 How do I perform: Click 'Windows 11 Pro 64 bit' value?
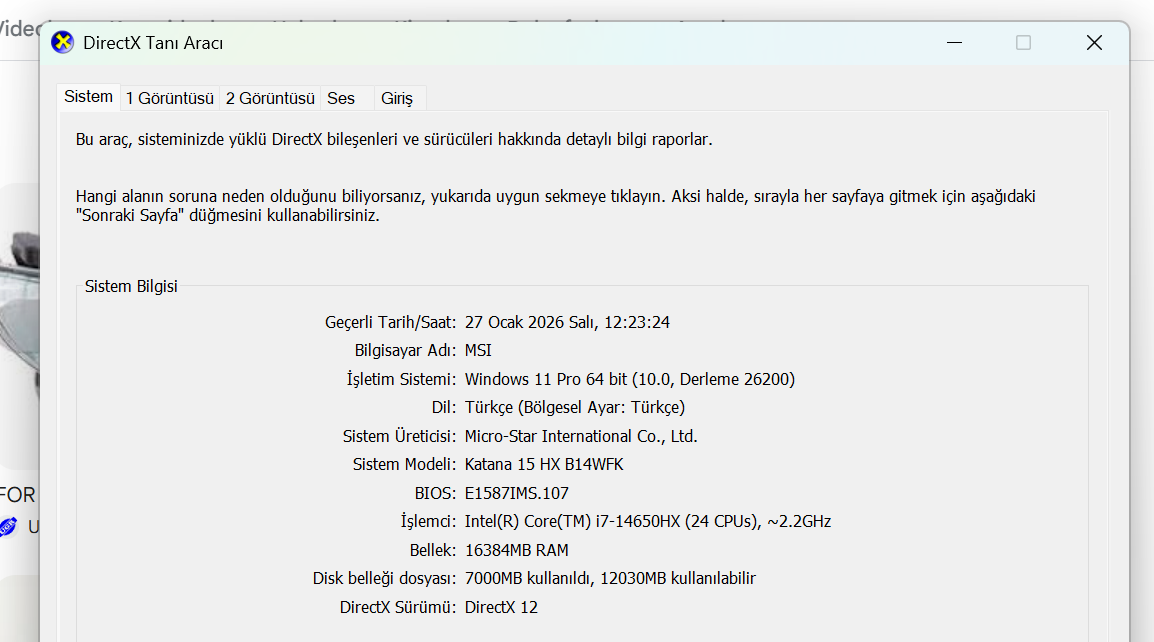click(546, 379)
